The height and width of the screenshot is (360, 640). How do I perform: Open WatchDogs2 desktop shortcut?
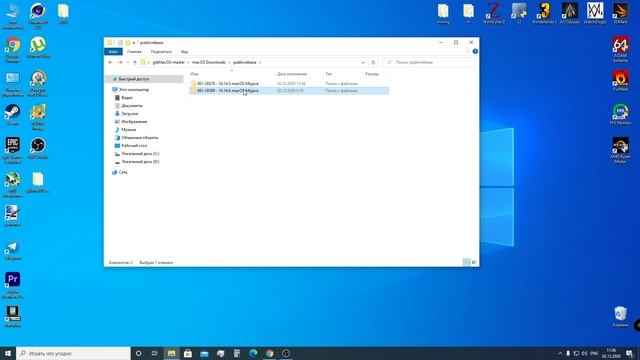pos(595,13)
